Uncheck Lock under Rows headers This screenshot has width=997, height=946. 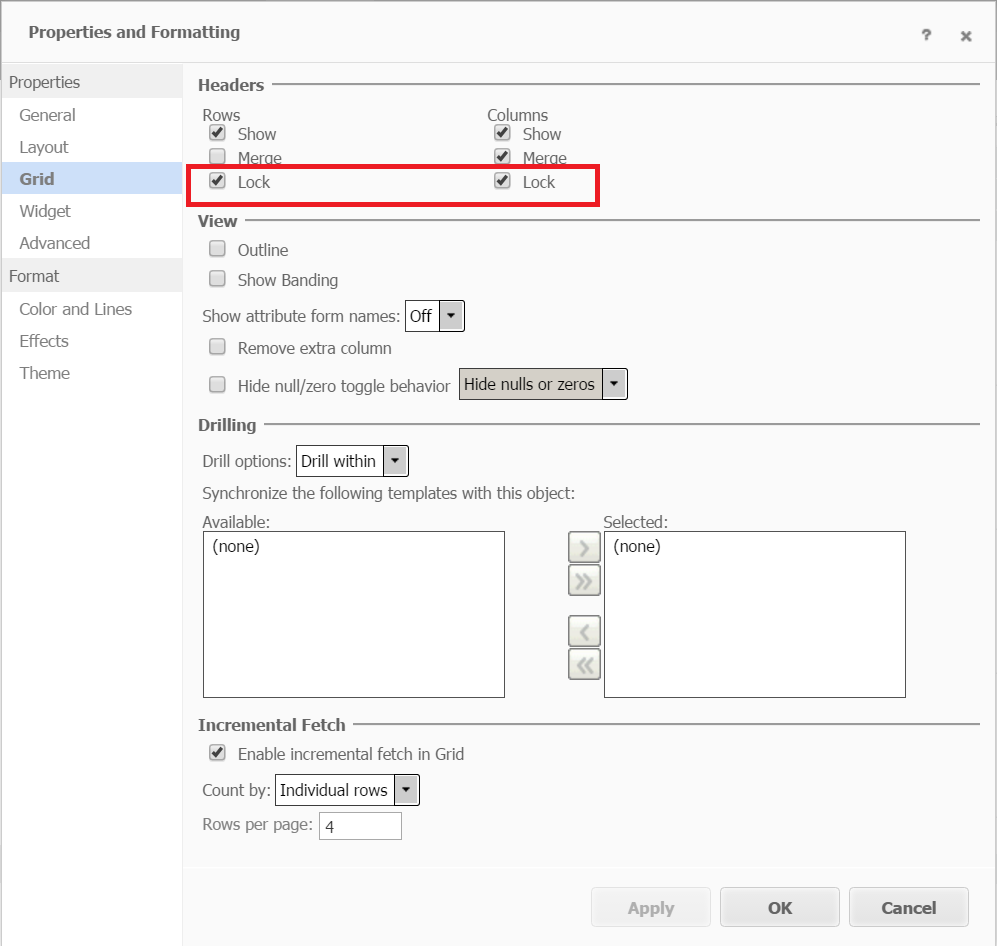coord(217,180)
